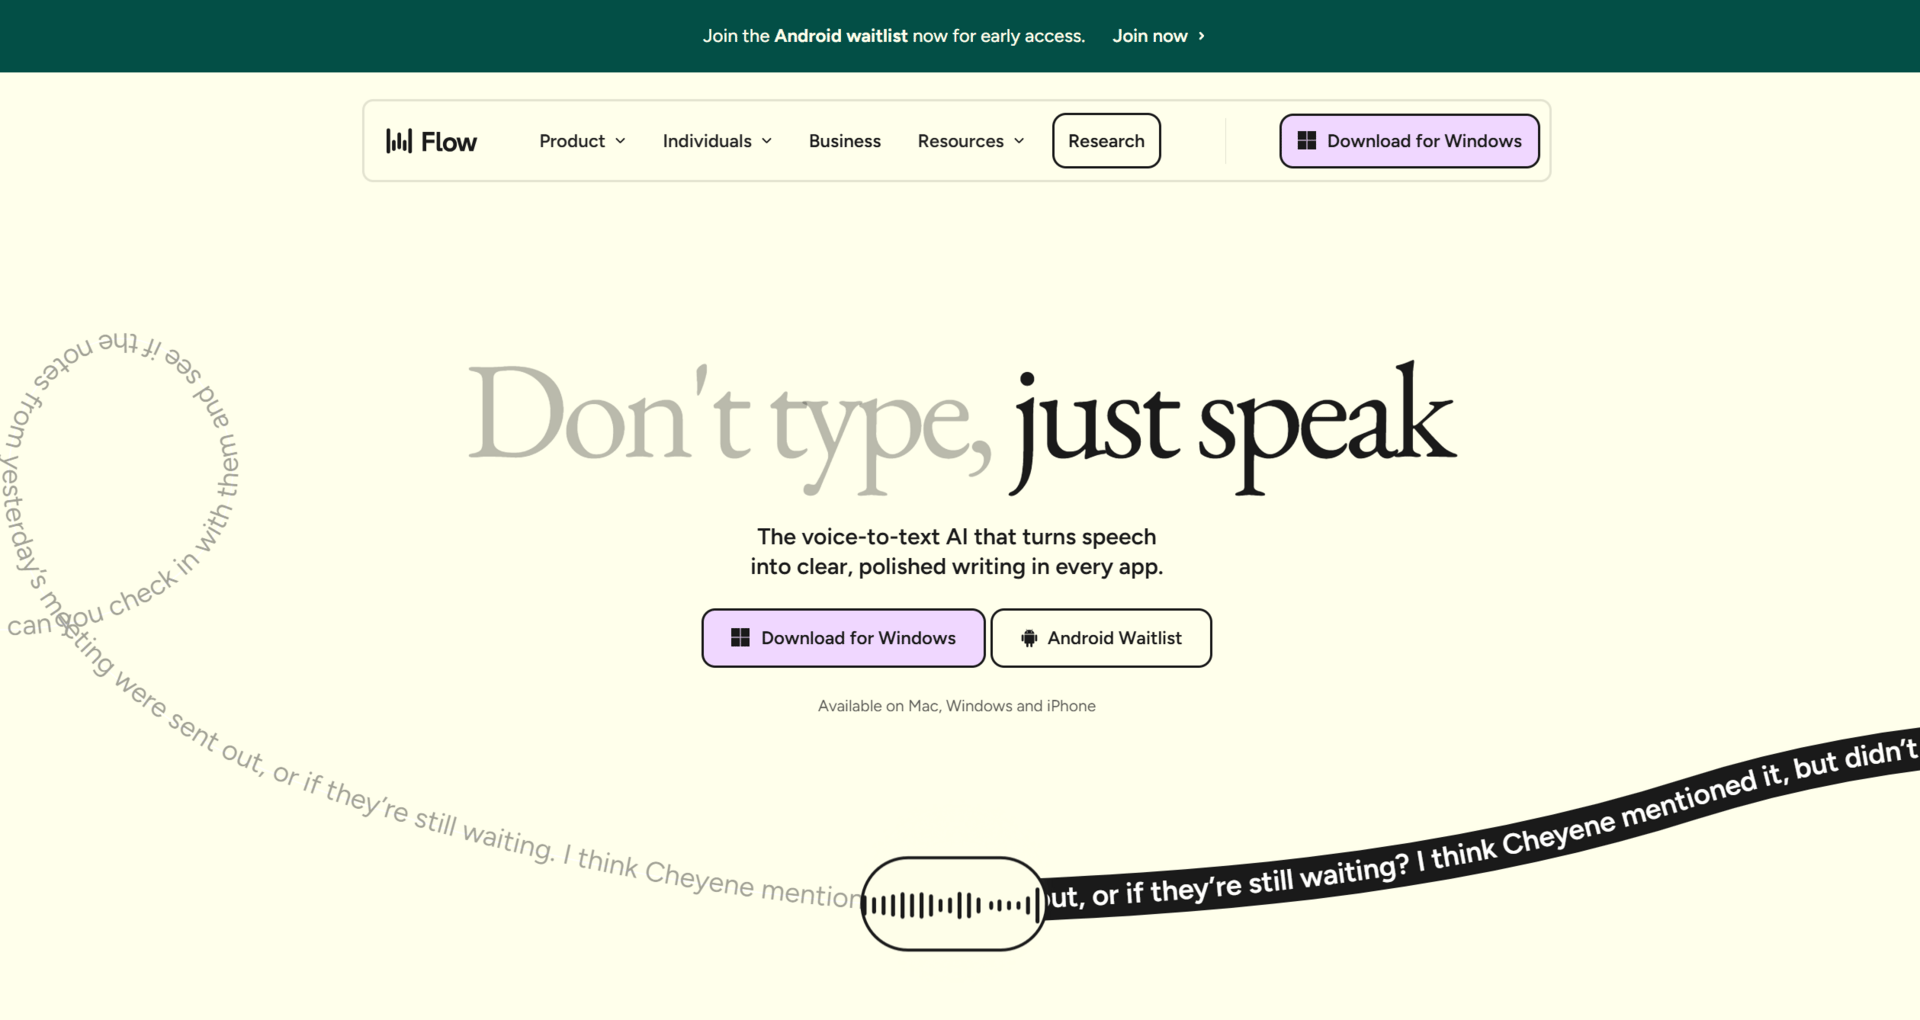
Task: Click the hero Download for Windows button
Action: point(843,638)
